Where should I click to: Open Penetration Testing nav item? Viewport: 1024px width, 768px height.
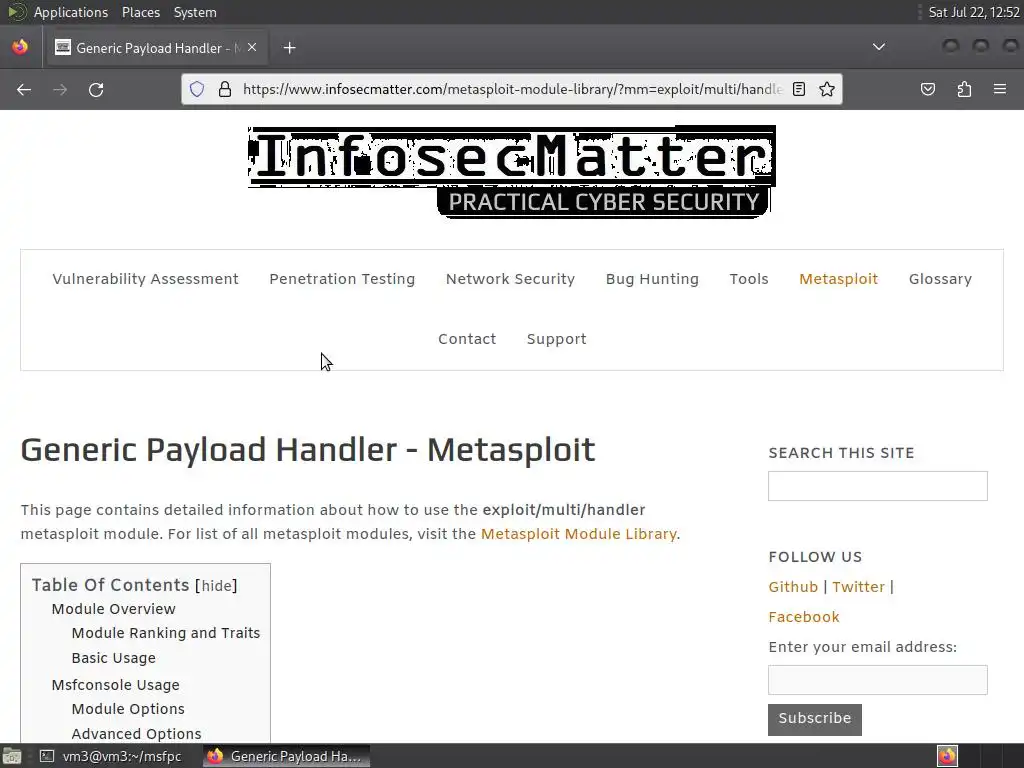point(342,279)
